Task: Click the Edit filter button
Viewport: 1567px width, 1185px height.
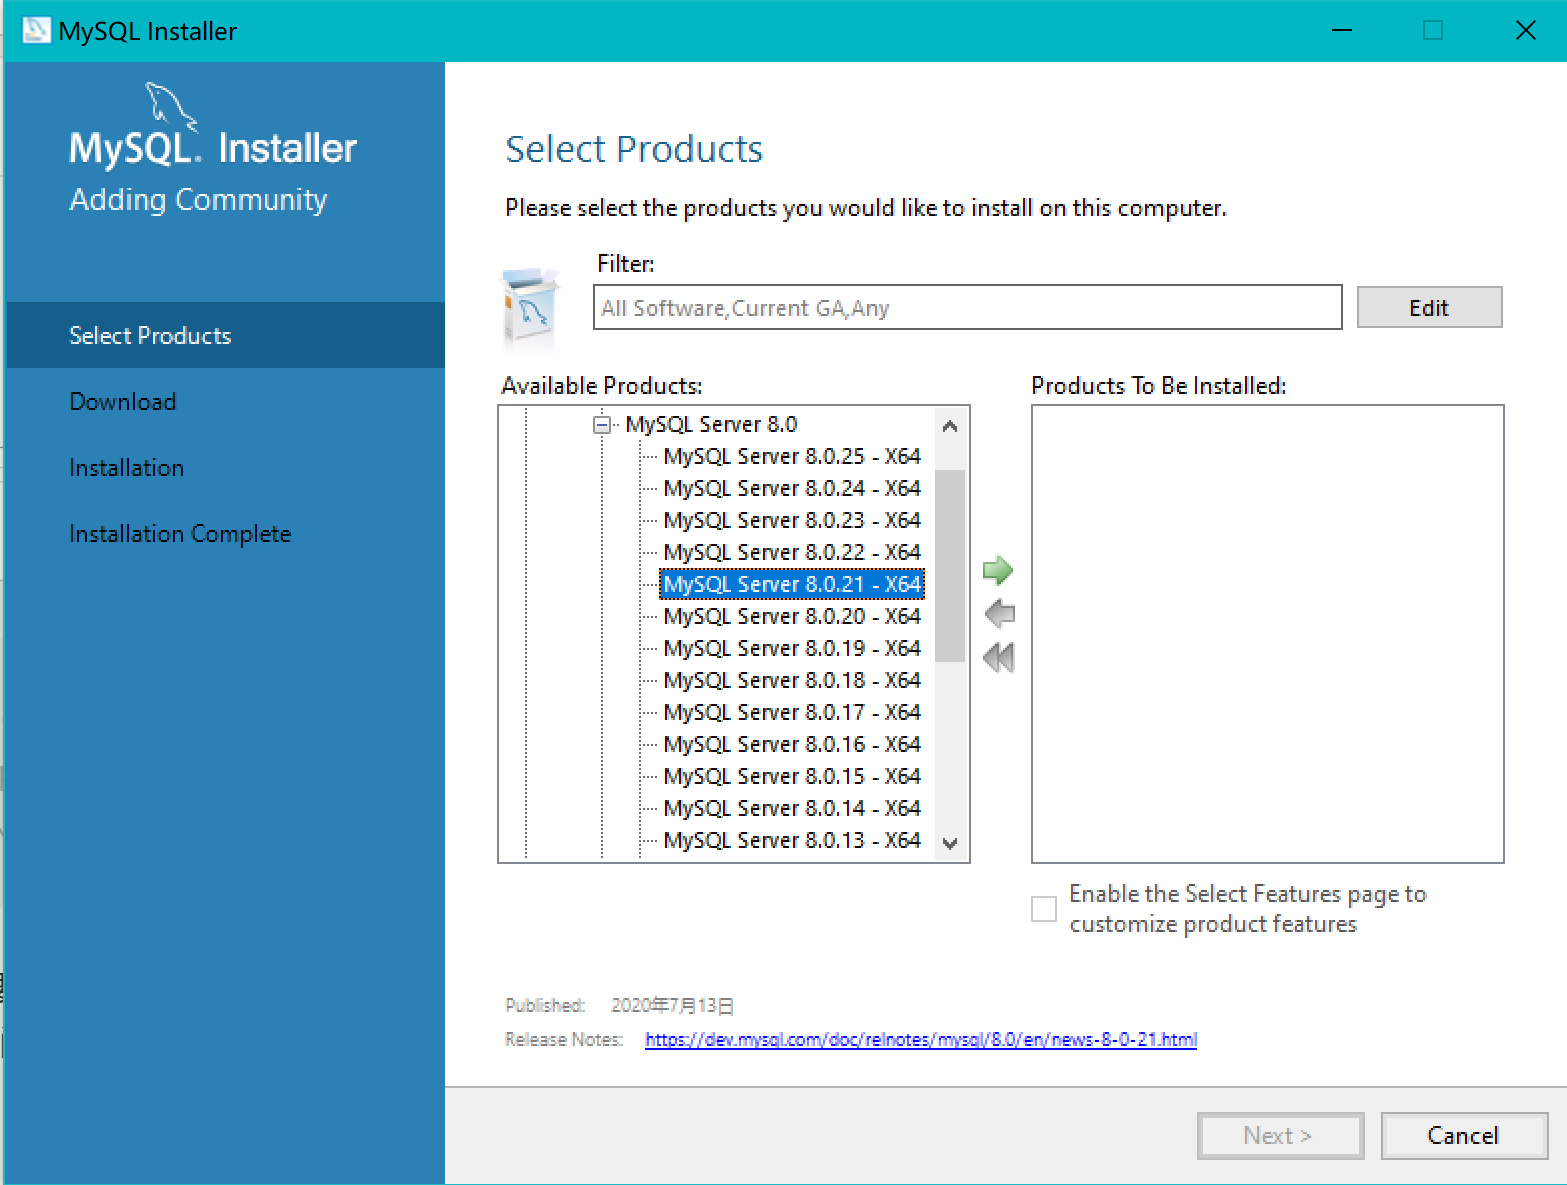Action: pos(1429,307)
